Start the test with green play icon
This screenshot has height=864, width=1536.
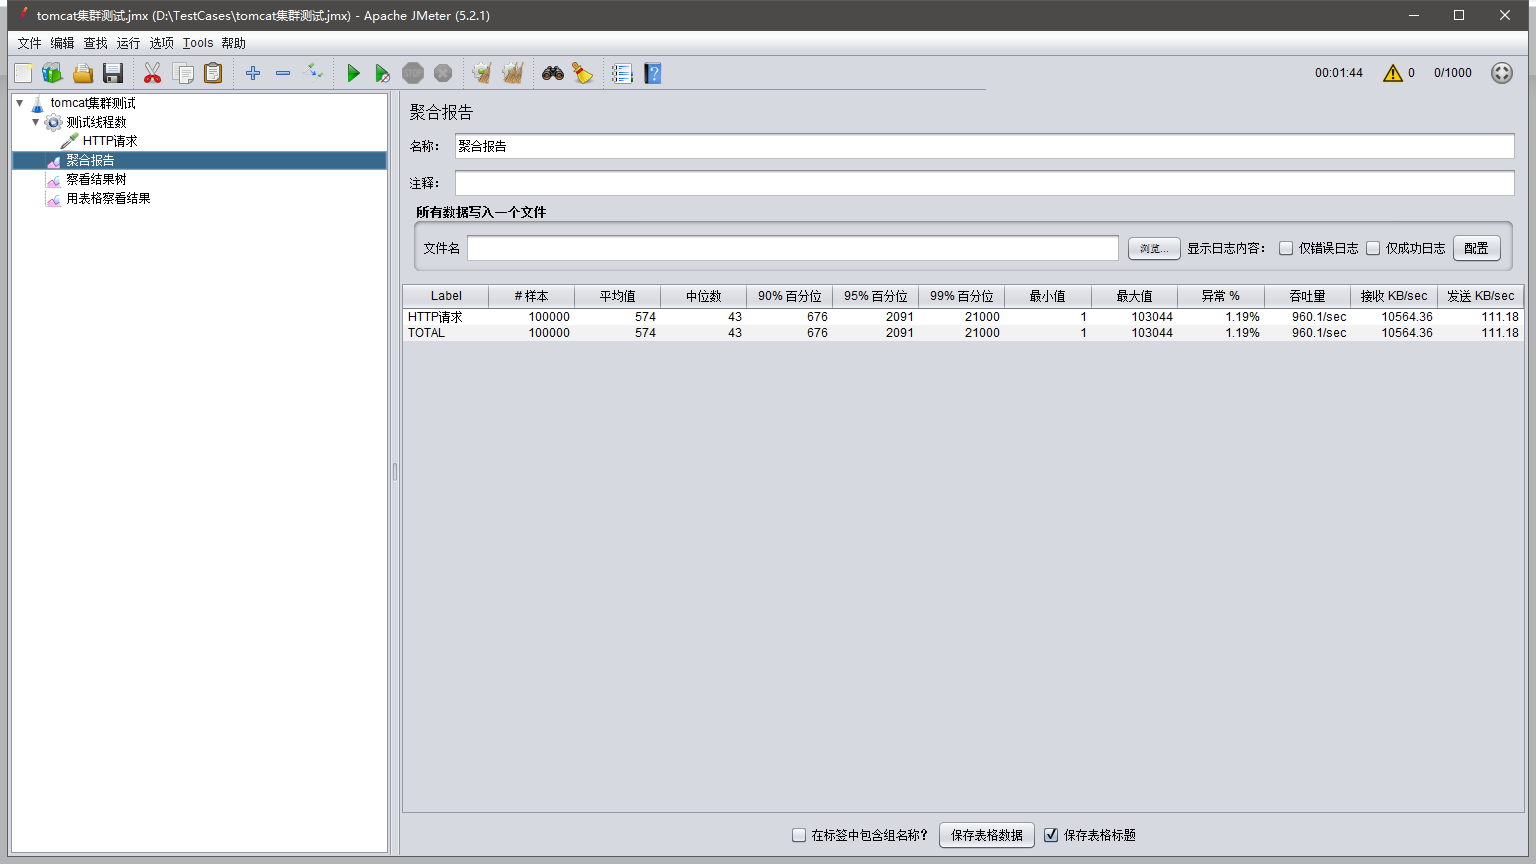[353, 73]
